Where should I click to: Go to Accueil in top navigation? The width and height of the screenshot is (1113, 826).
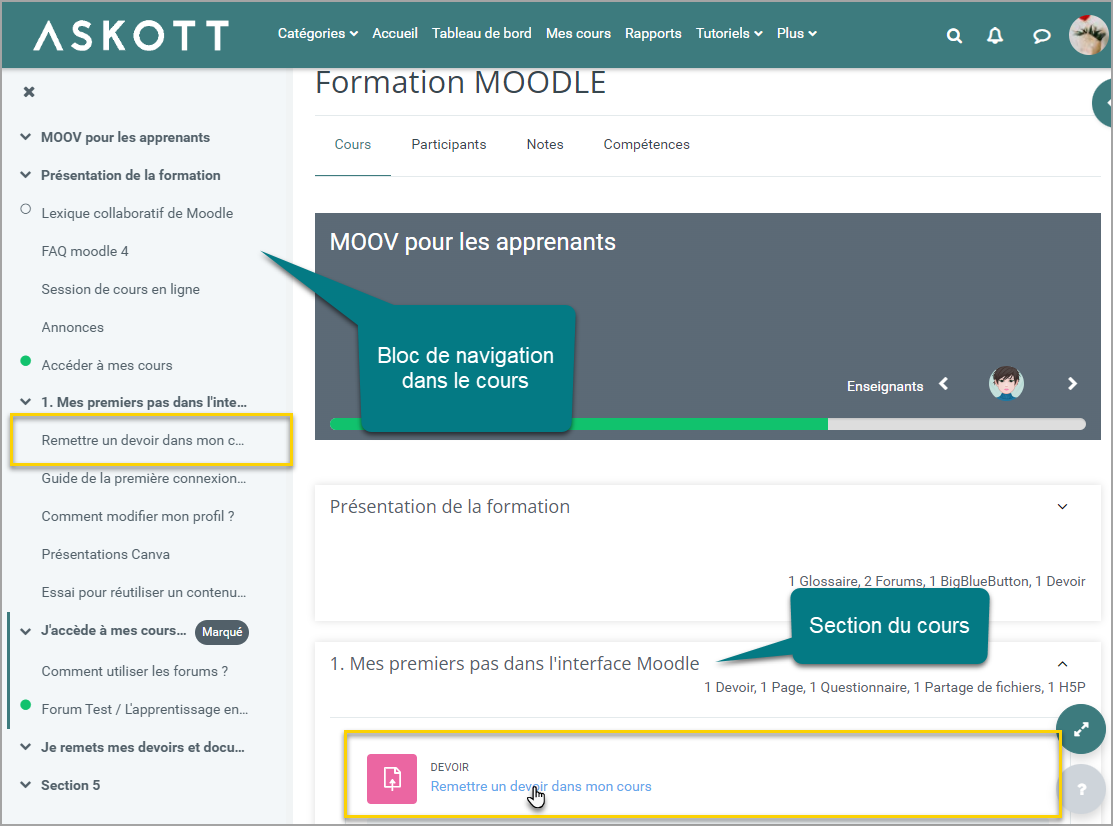(395, 33)
